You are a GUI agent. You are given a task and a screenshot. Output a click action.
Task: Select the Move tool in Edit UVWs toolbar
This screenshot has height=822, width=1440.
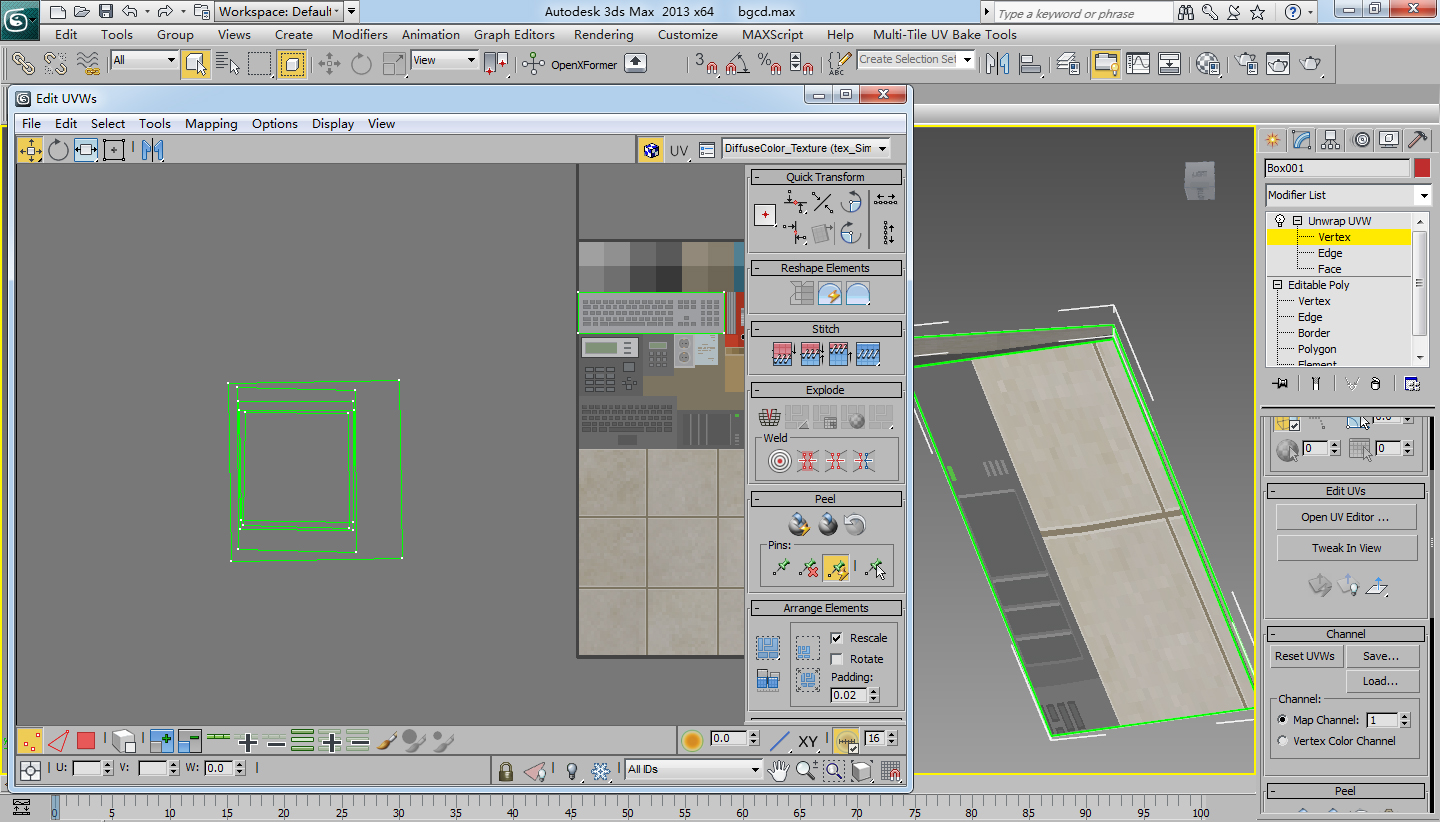[30, 150]
